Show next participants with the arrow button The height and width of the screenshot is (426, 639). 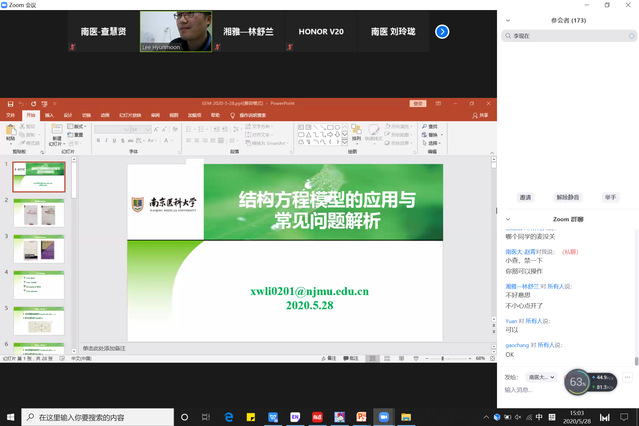pyautogui.click(x=442, y=32)
